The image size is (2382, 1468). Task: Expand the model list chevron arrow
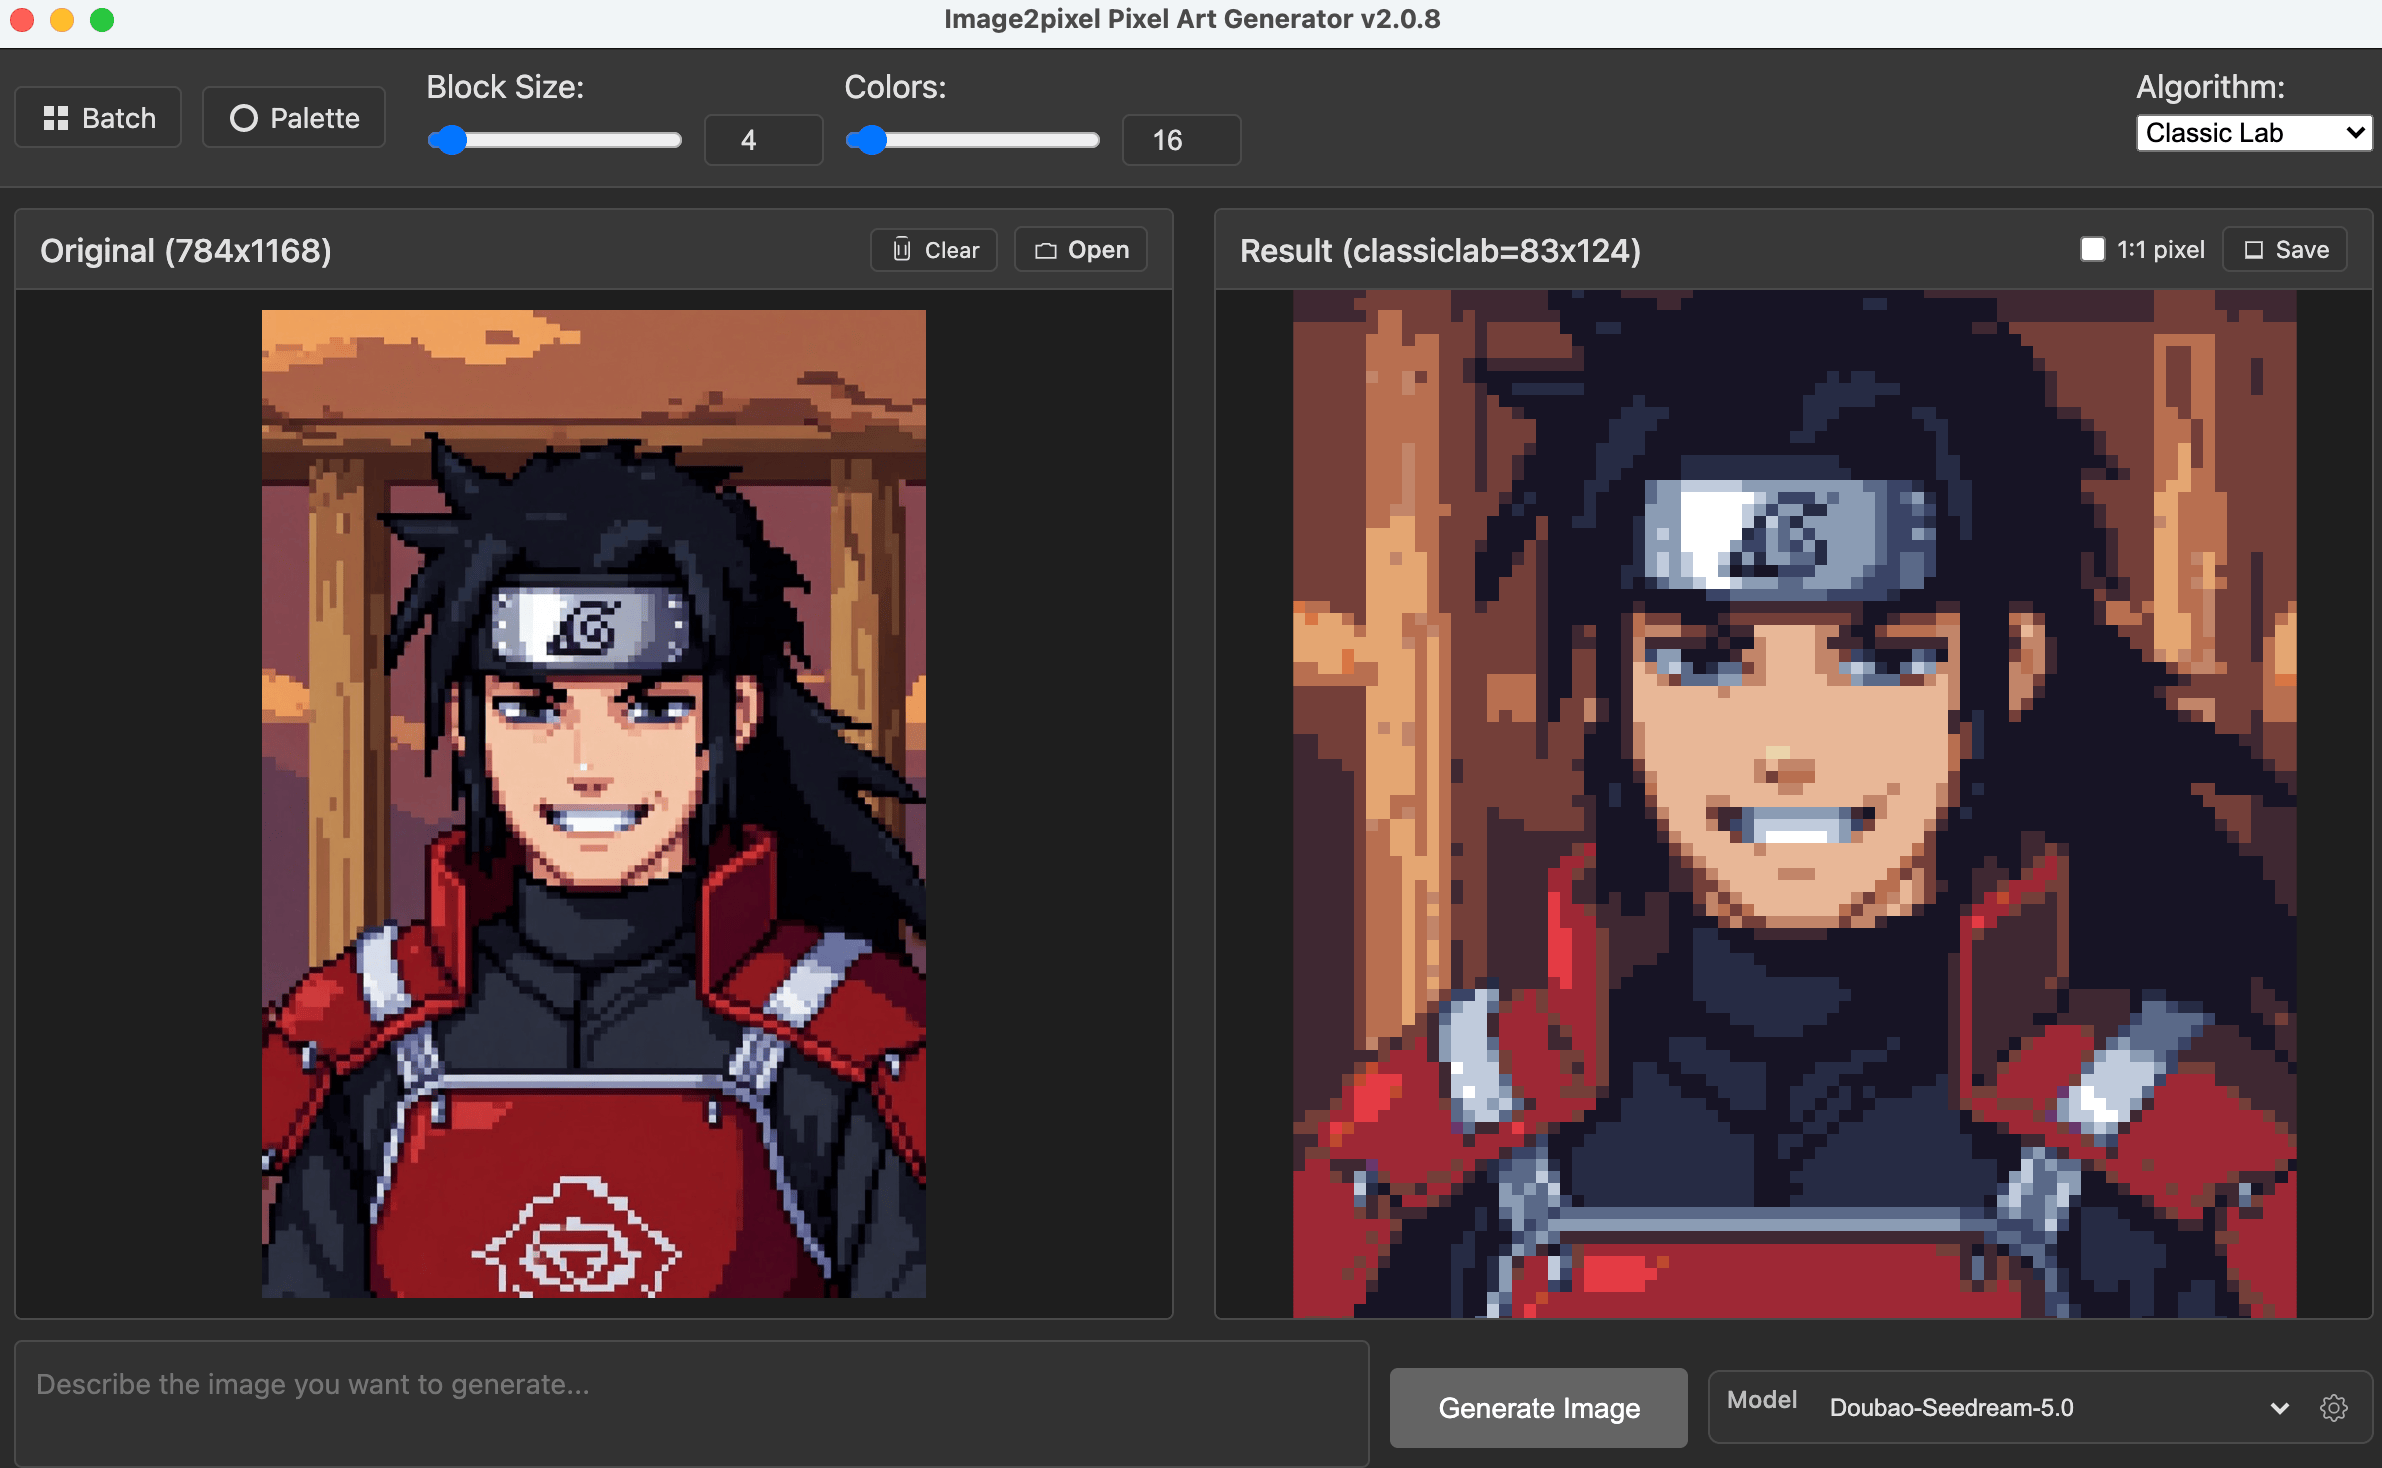[x=2280, y=1408]
